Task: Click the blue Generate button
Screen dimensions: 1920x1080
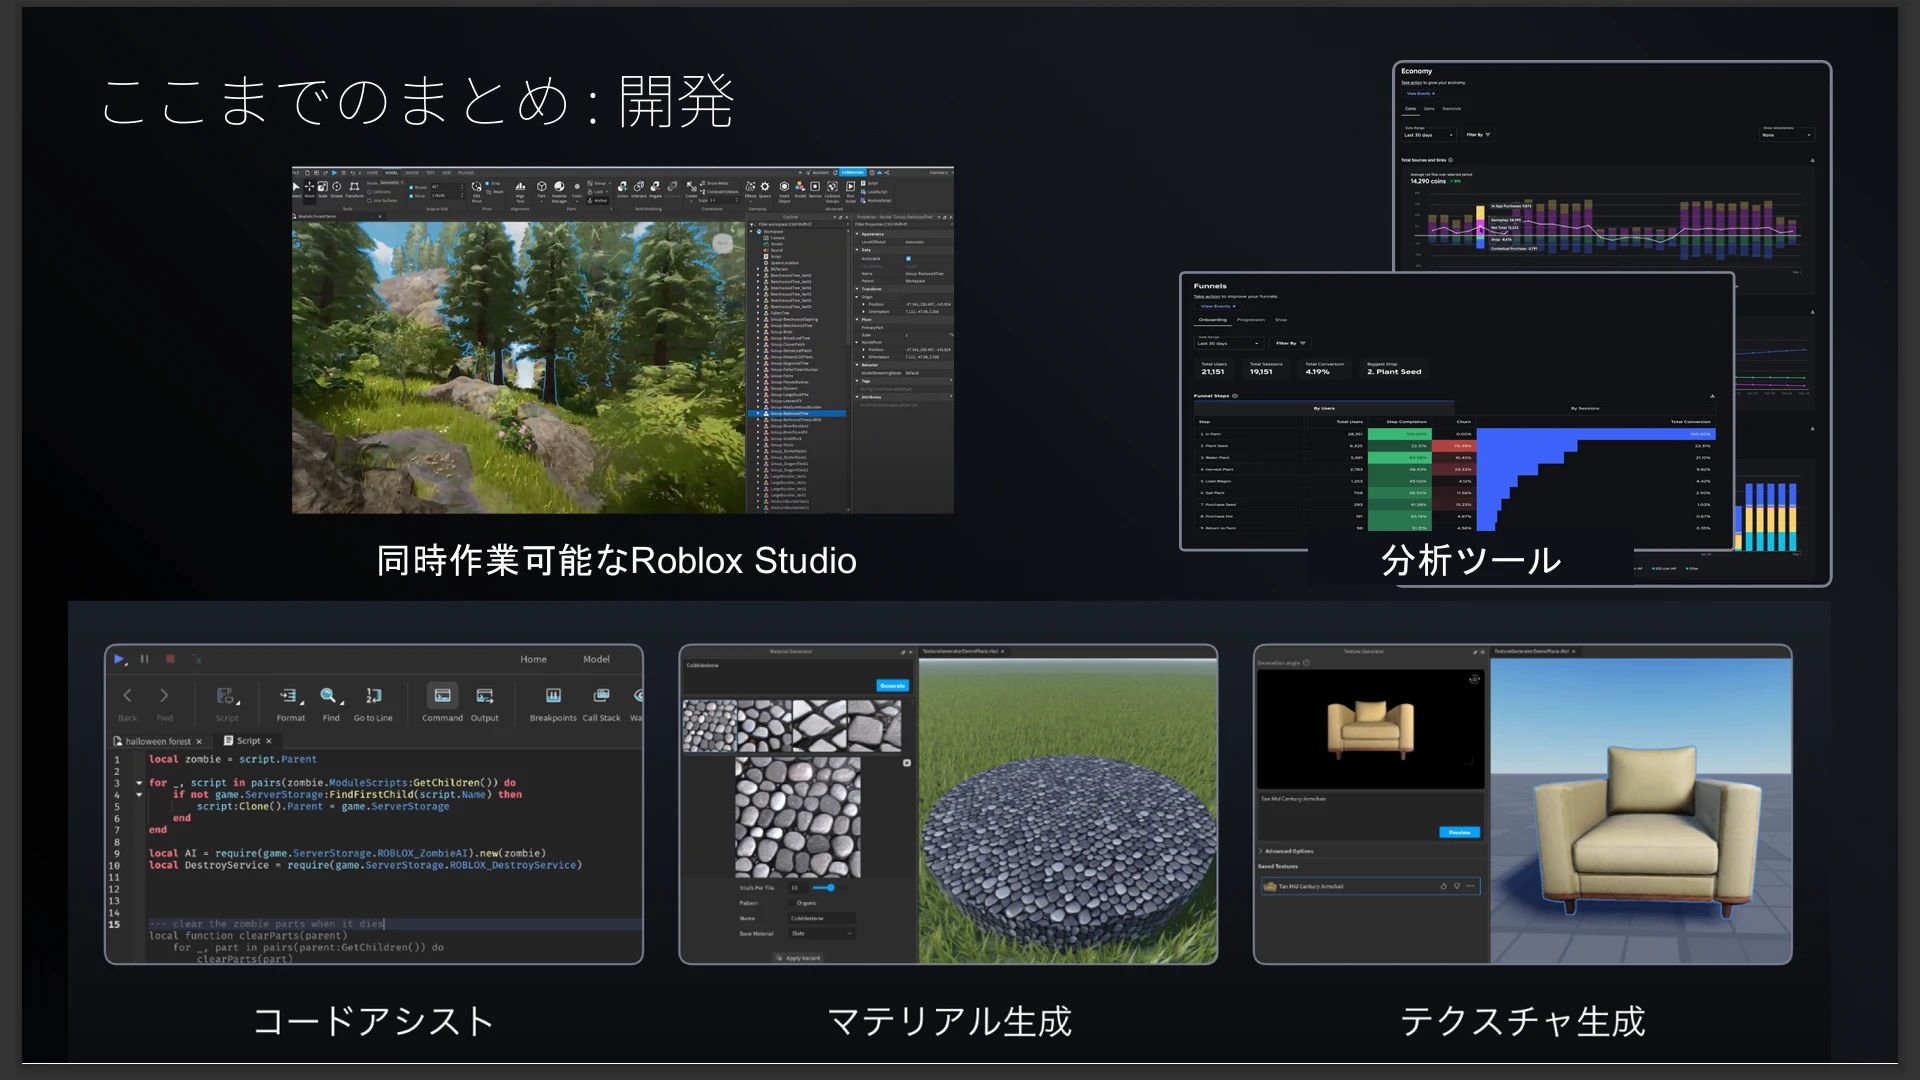Action: point(892,686)
